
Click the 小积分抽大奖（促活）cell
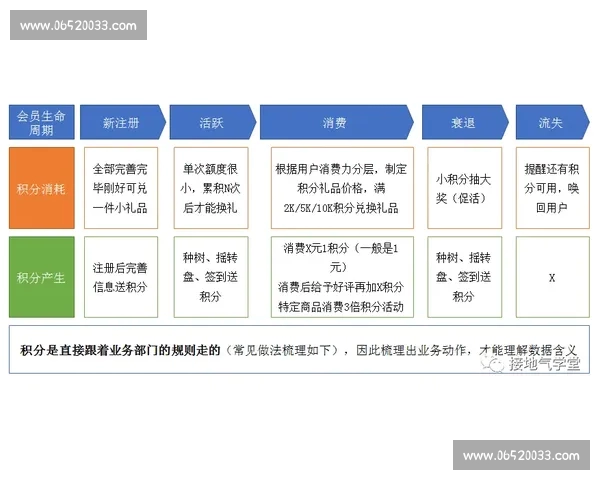(x=465, y=188)
